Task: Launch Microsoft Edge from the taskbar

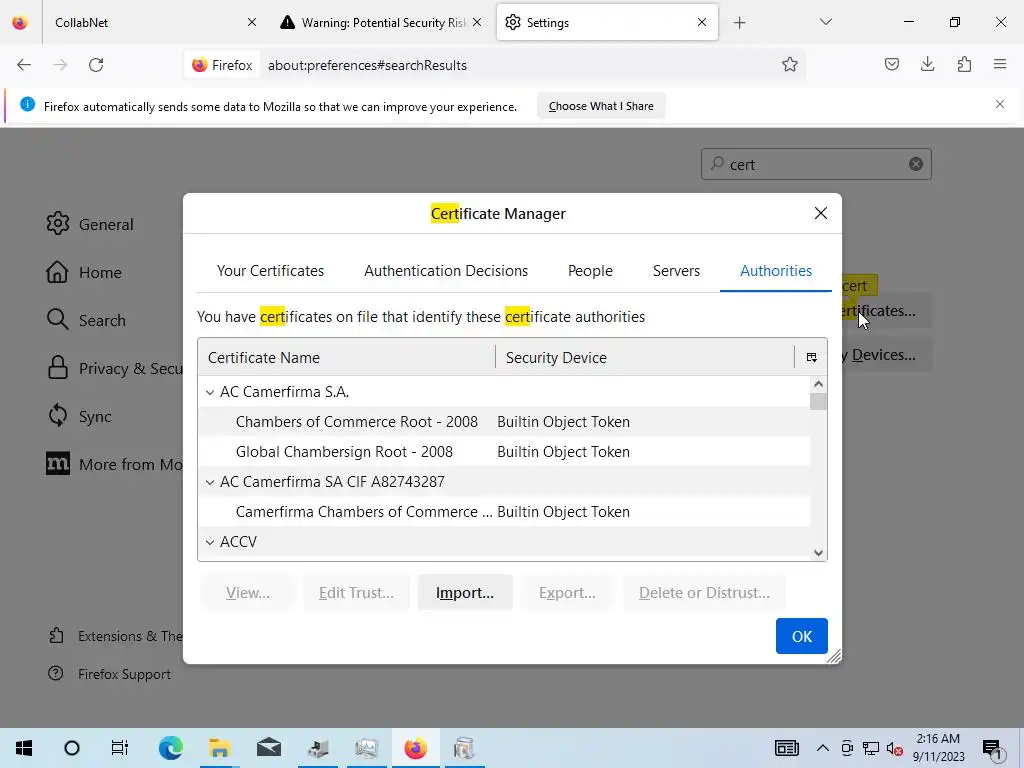Action: (x=170, y=748)
